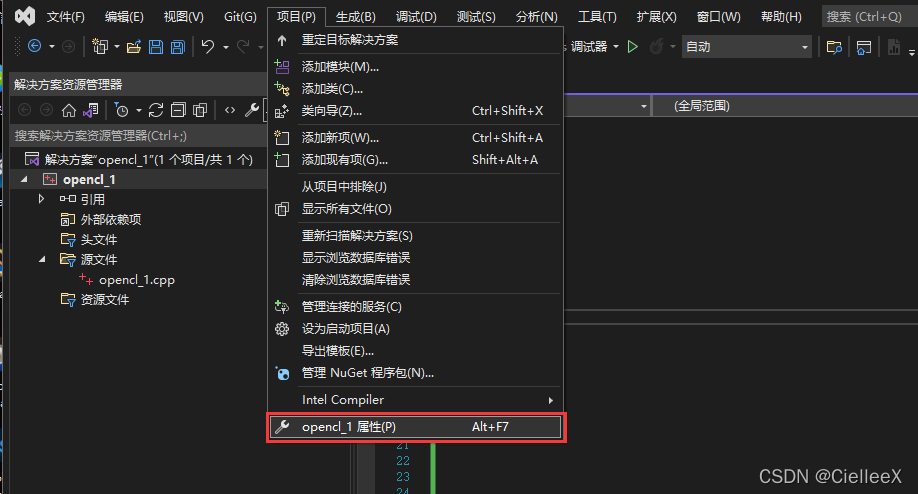Collapse the opencl_1 project node
Screen dimensions: 918x494
24,180
